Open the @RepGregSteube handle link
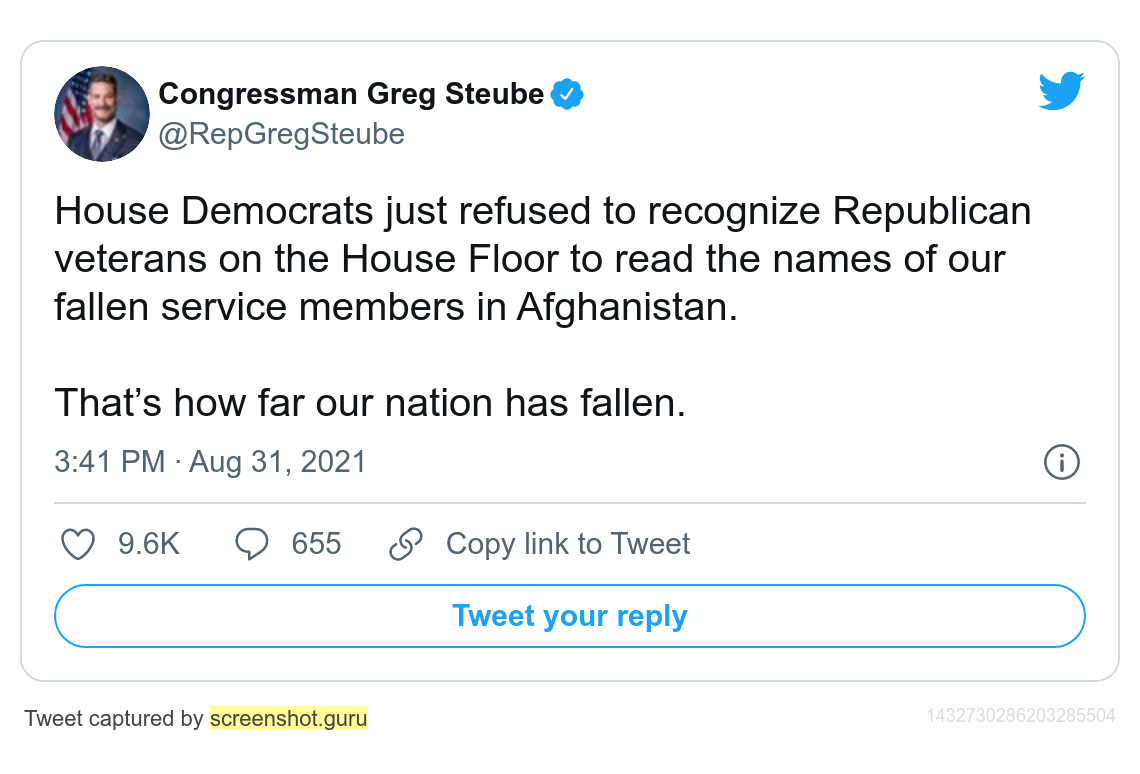The width and height of the screenshot is (1140, 774). point(281,134)
